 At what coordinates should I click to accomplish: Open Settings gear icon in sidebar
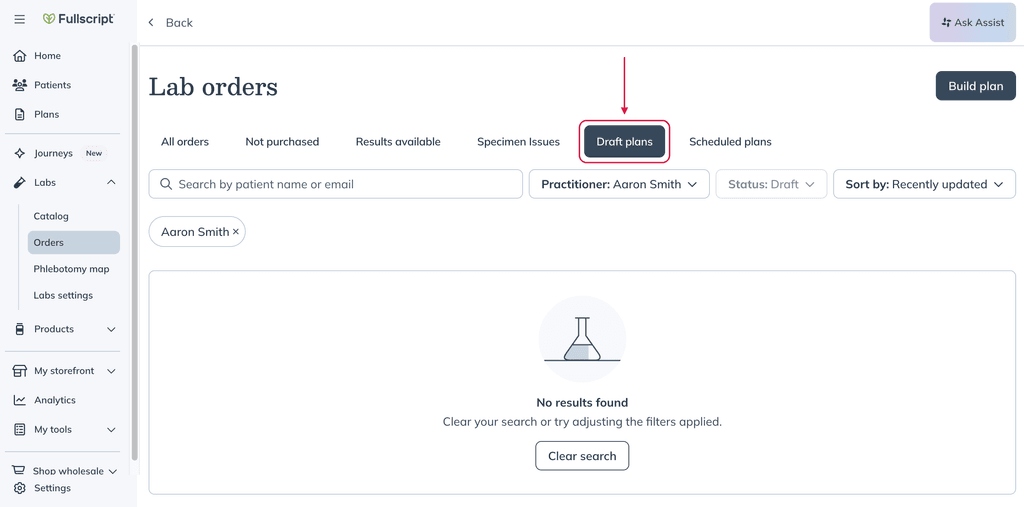[20, 488]
